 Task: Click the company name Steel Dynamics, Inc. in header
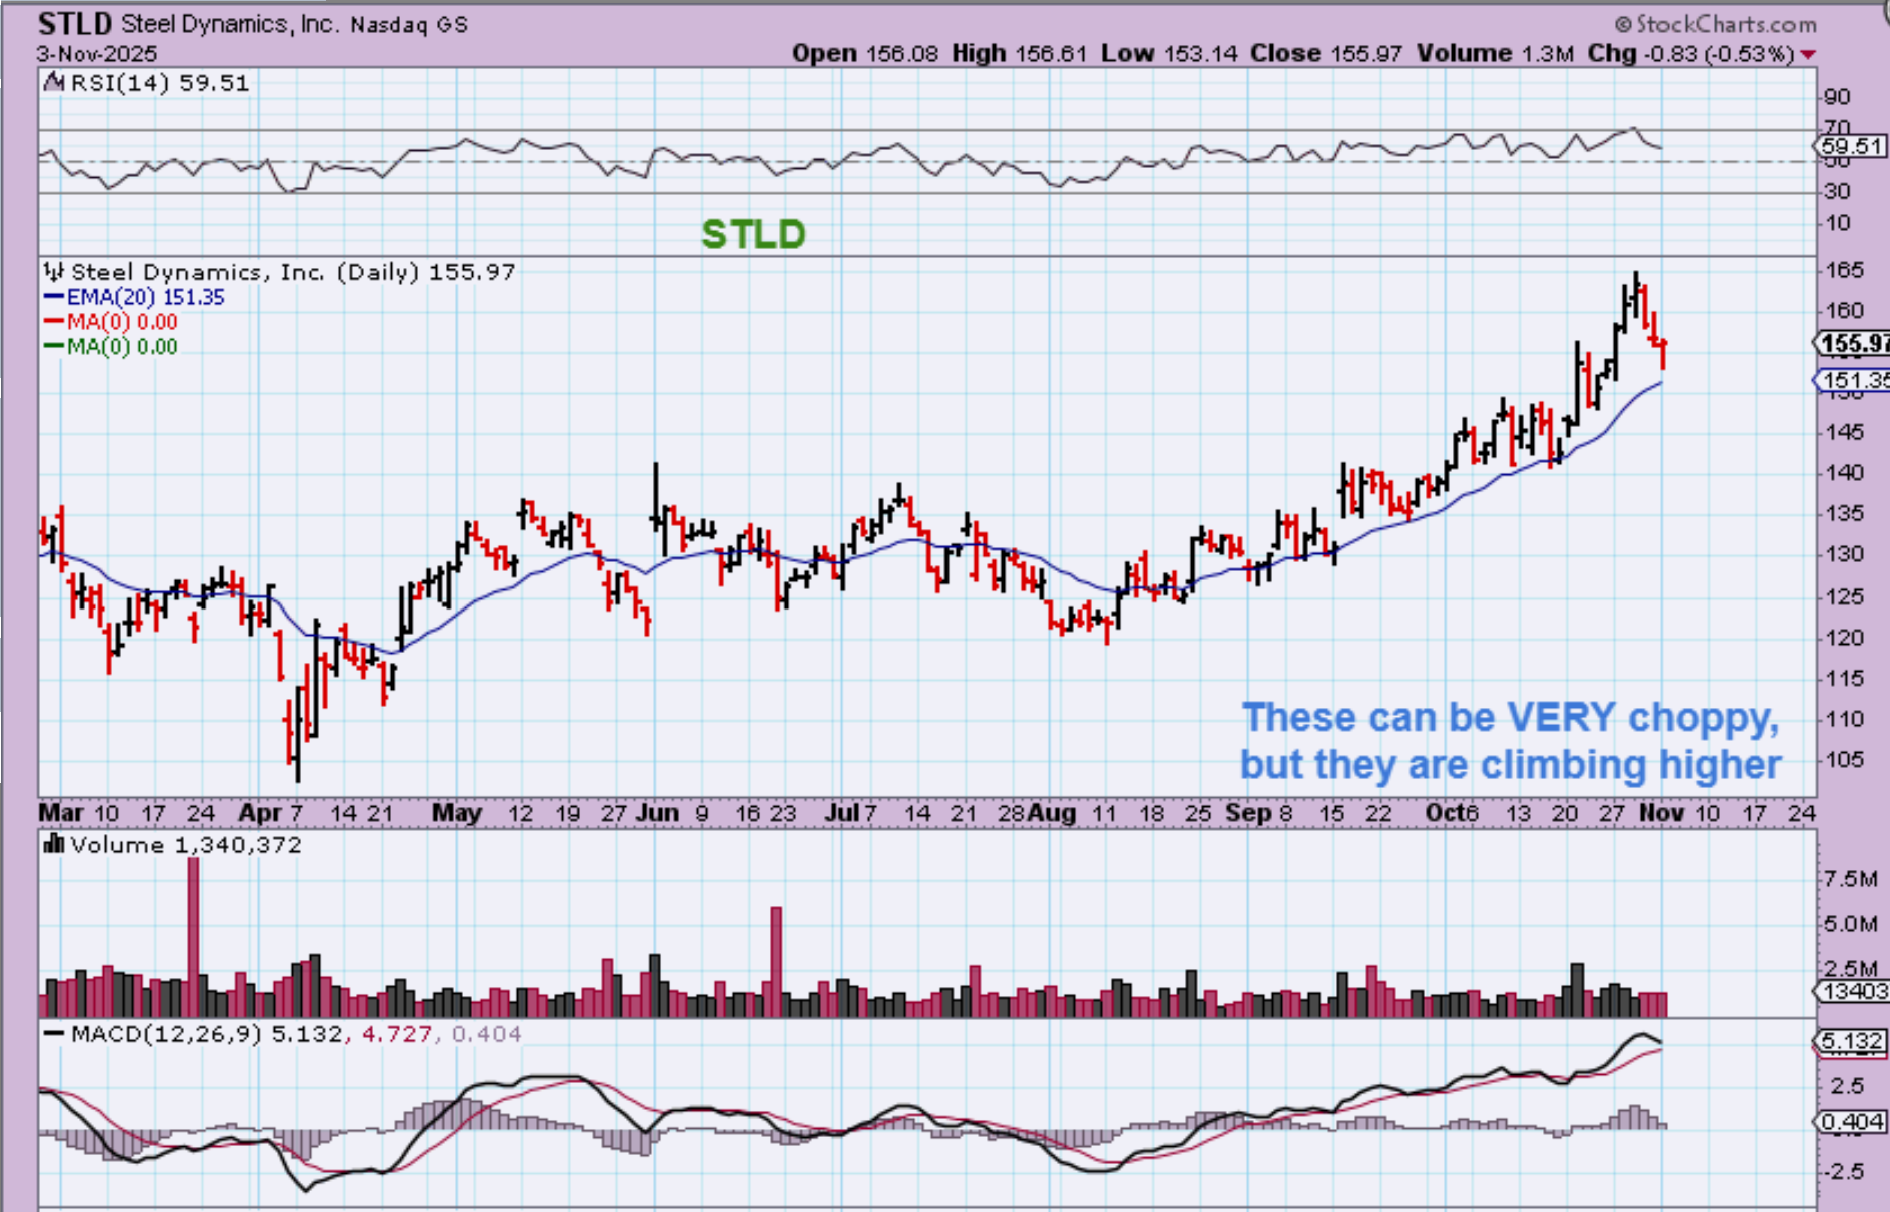coord(231,24)
